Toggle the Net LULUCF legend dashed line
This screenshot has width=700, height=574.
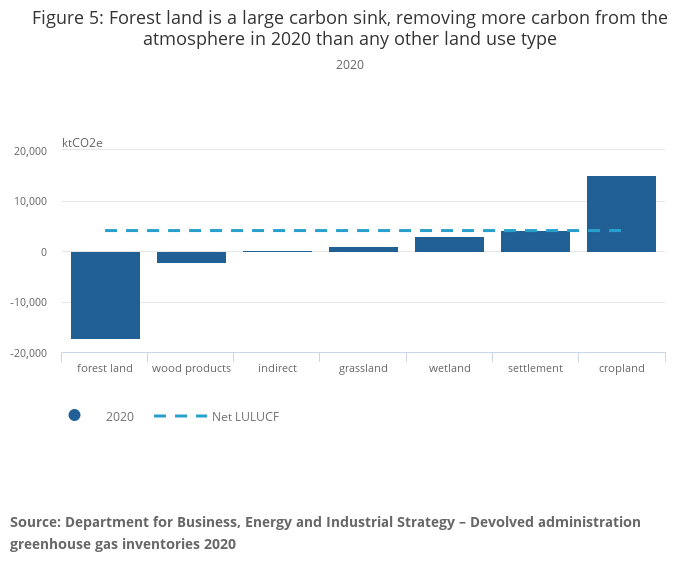180,416
